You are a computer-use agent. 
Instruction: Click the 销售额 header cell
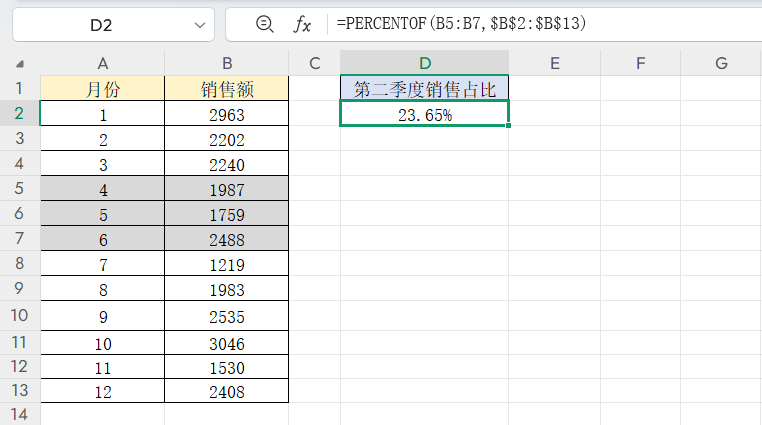(x=226, y=89)
